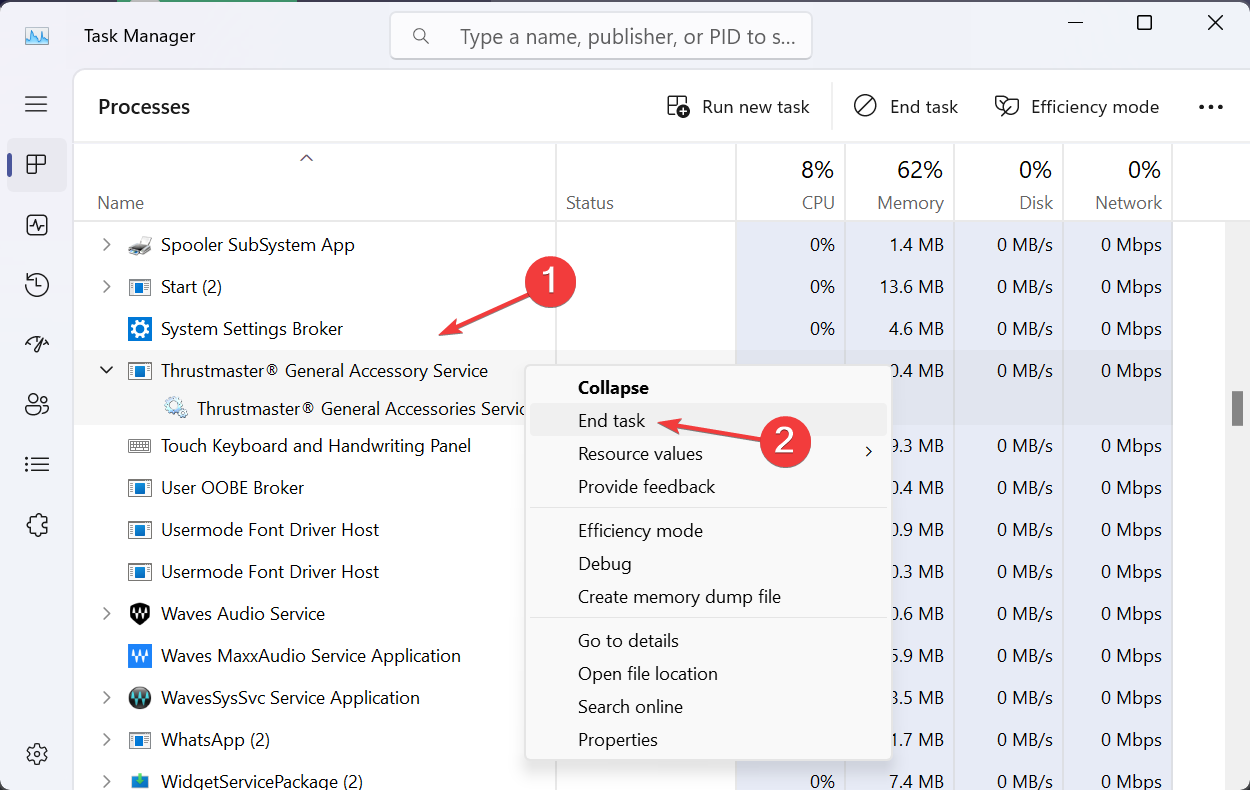
Task: Open Startup apps sidebar icon
Action: tap(37, 345)
